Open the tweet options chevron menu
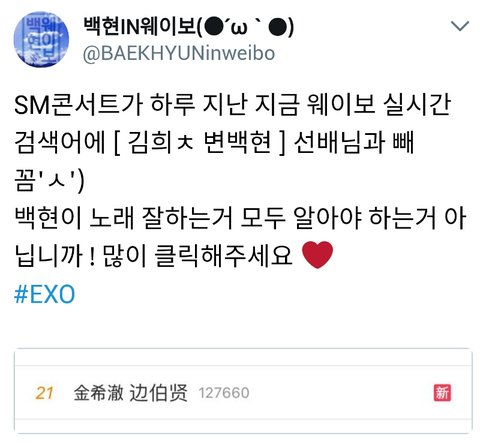The height and width of the screenshot is (448, 480). (x=460, y=26)
